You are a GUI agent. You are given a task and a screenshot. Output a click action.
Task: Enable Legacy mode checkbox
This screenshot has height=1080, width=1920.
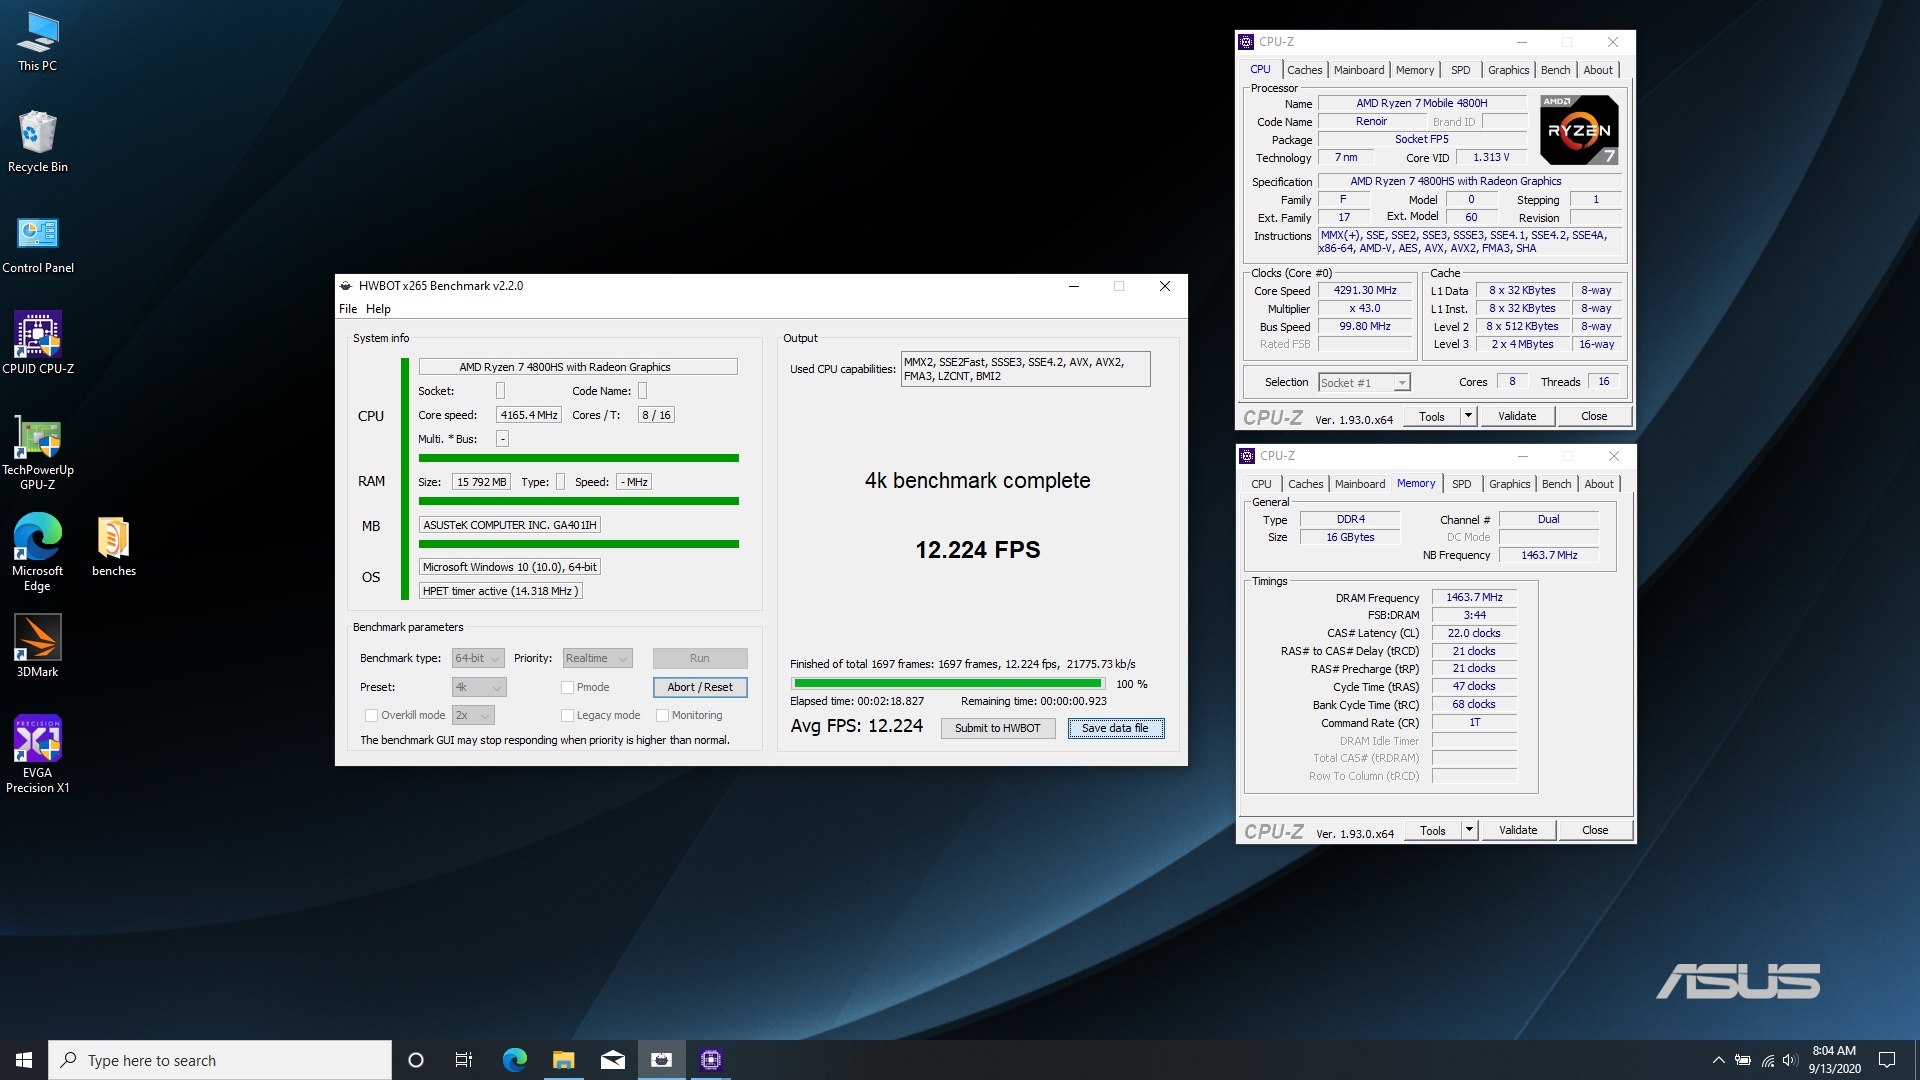(567, 715)
